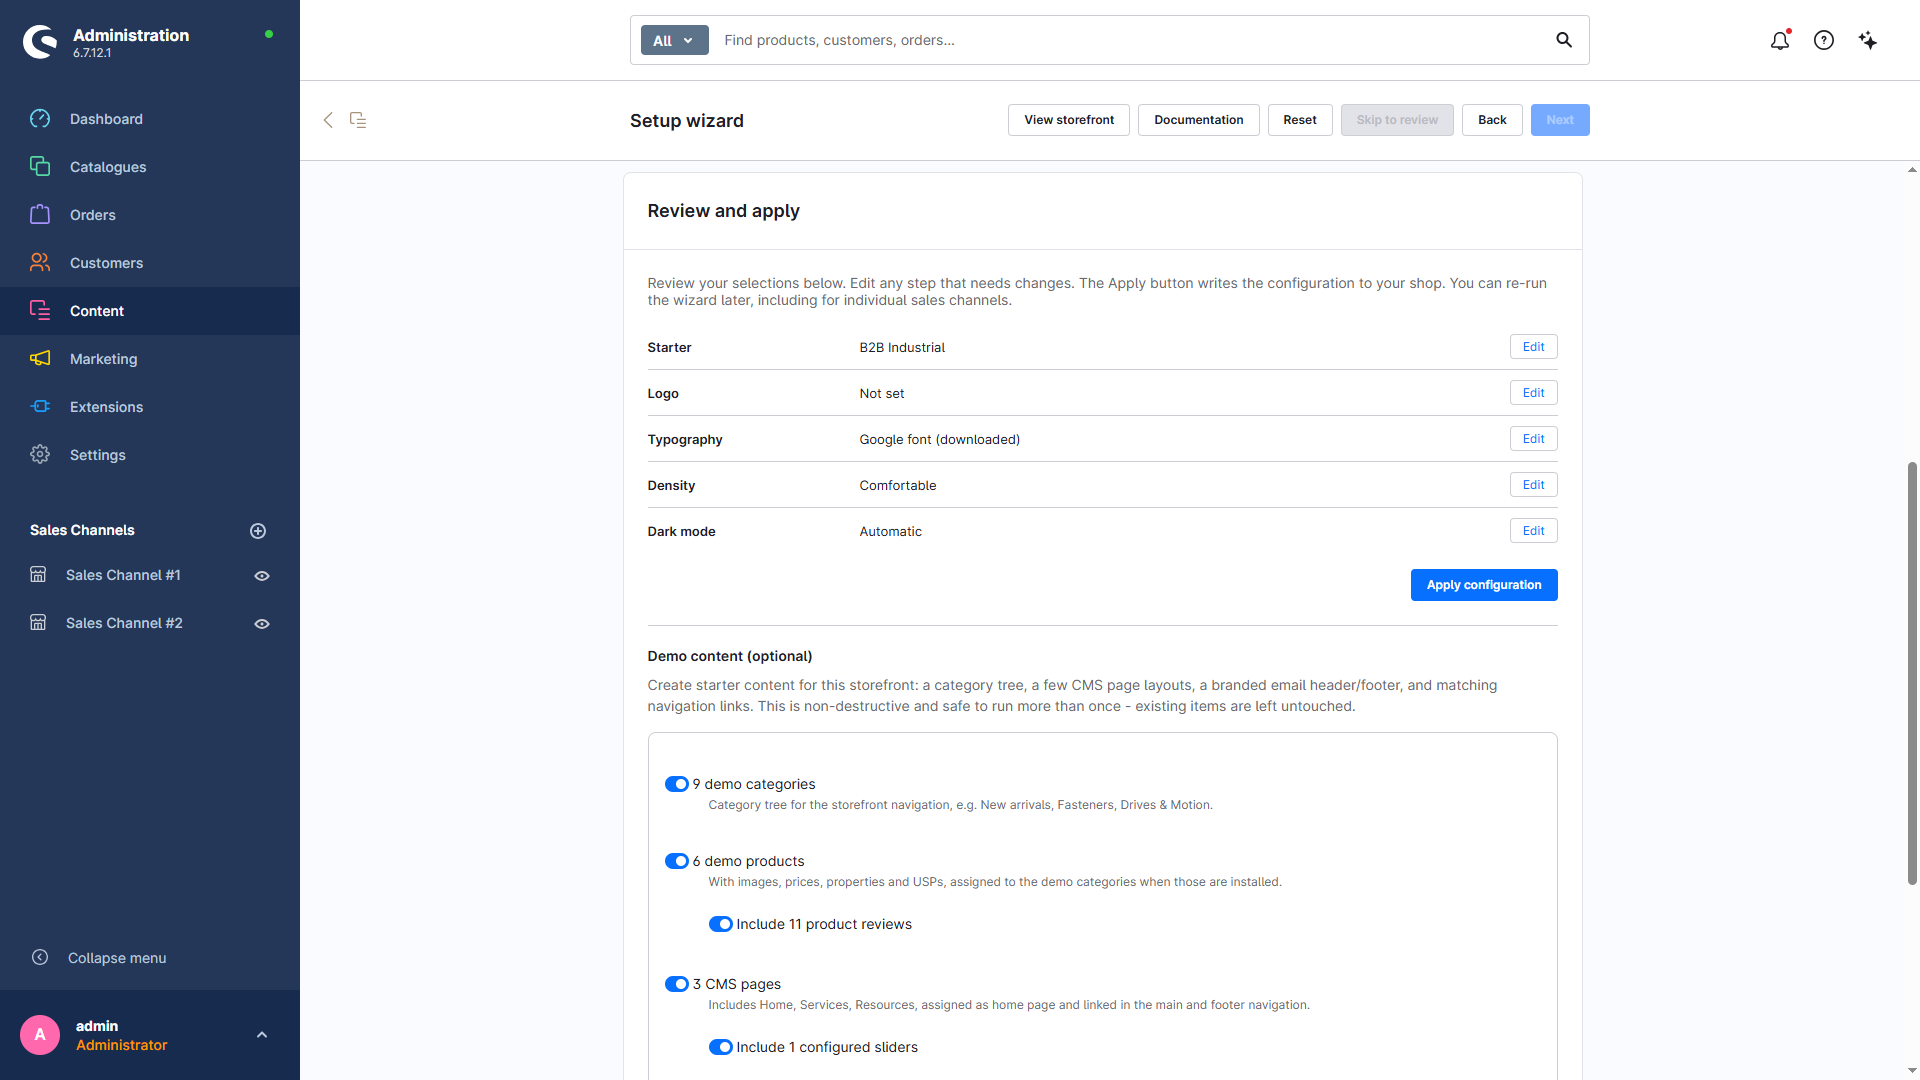Click scrollbar down arrow
1920x1080 pixels.
[x=1912, y=1071]
